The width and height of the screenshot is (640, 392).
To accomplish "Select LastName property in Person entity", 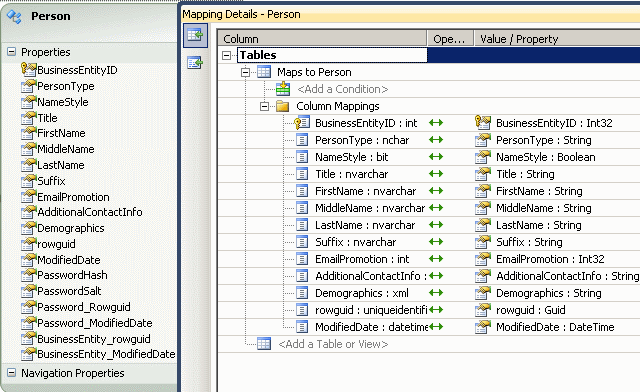I will pyautogui.click(x=61, y=165).
